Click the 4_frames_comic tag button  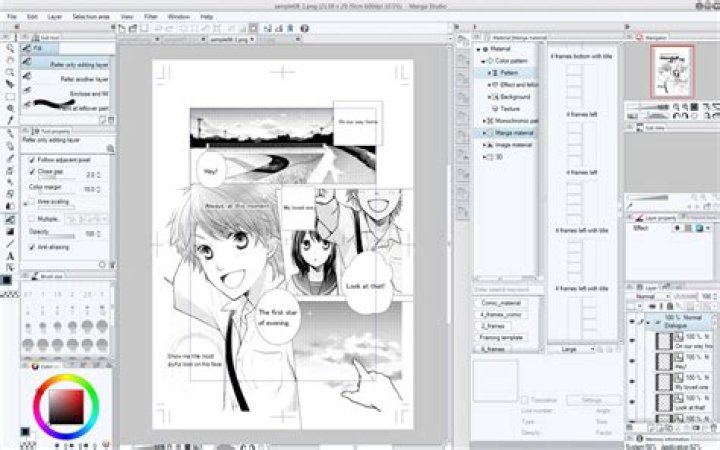(501, 315)
